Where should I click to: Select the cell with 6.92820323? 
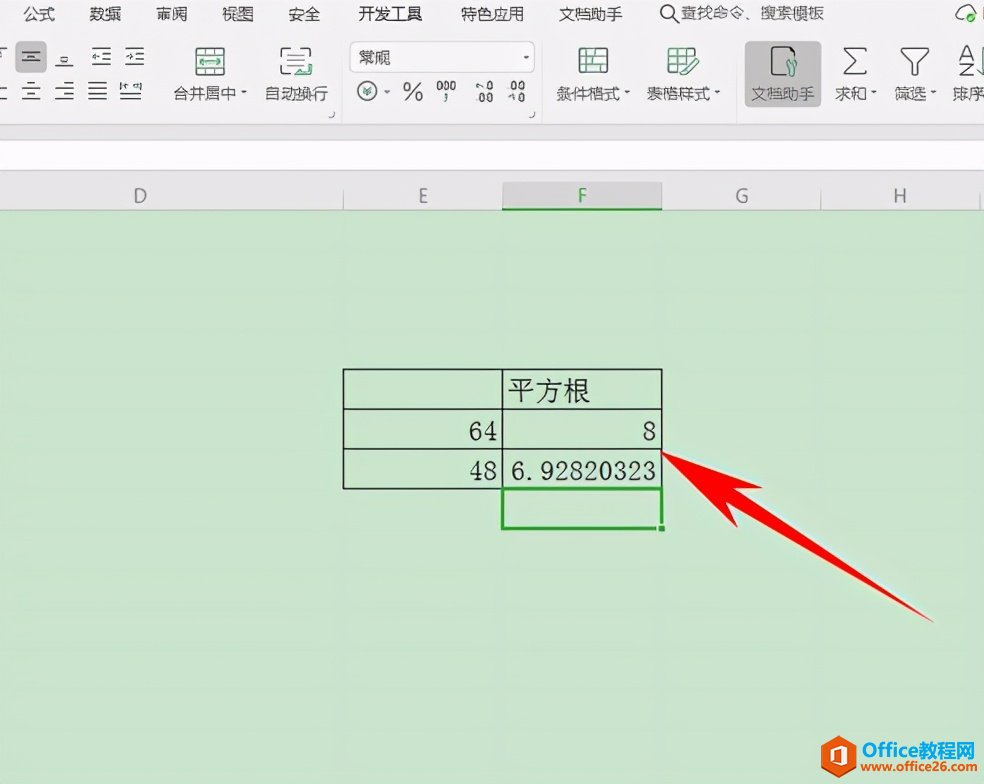point(582,469)
